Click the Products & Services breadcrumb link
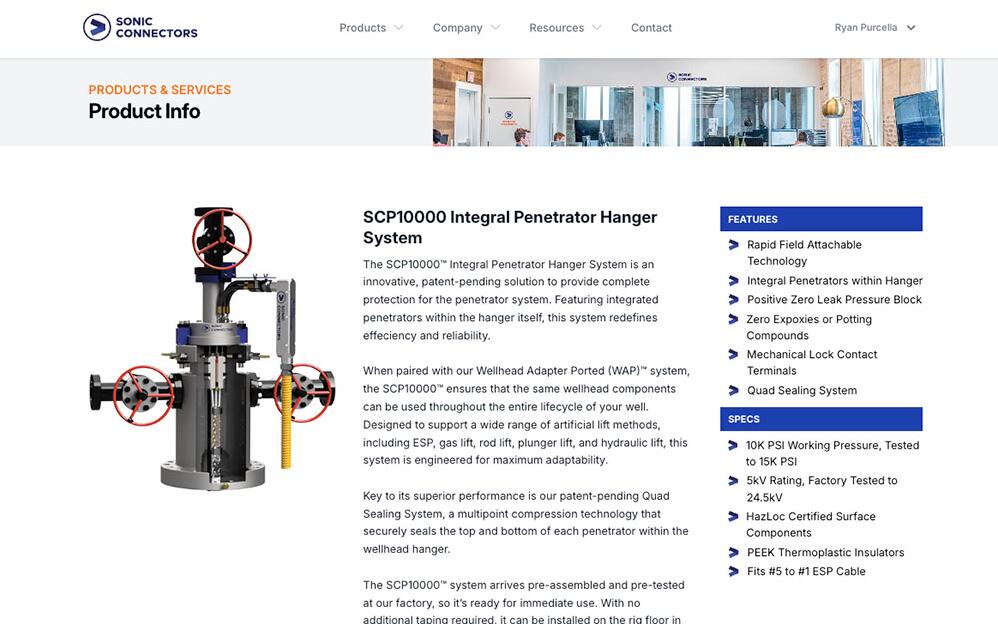The height and width of the screenshot is (624, 998). point(160,90)
